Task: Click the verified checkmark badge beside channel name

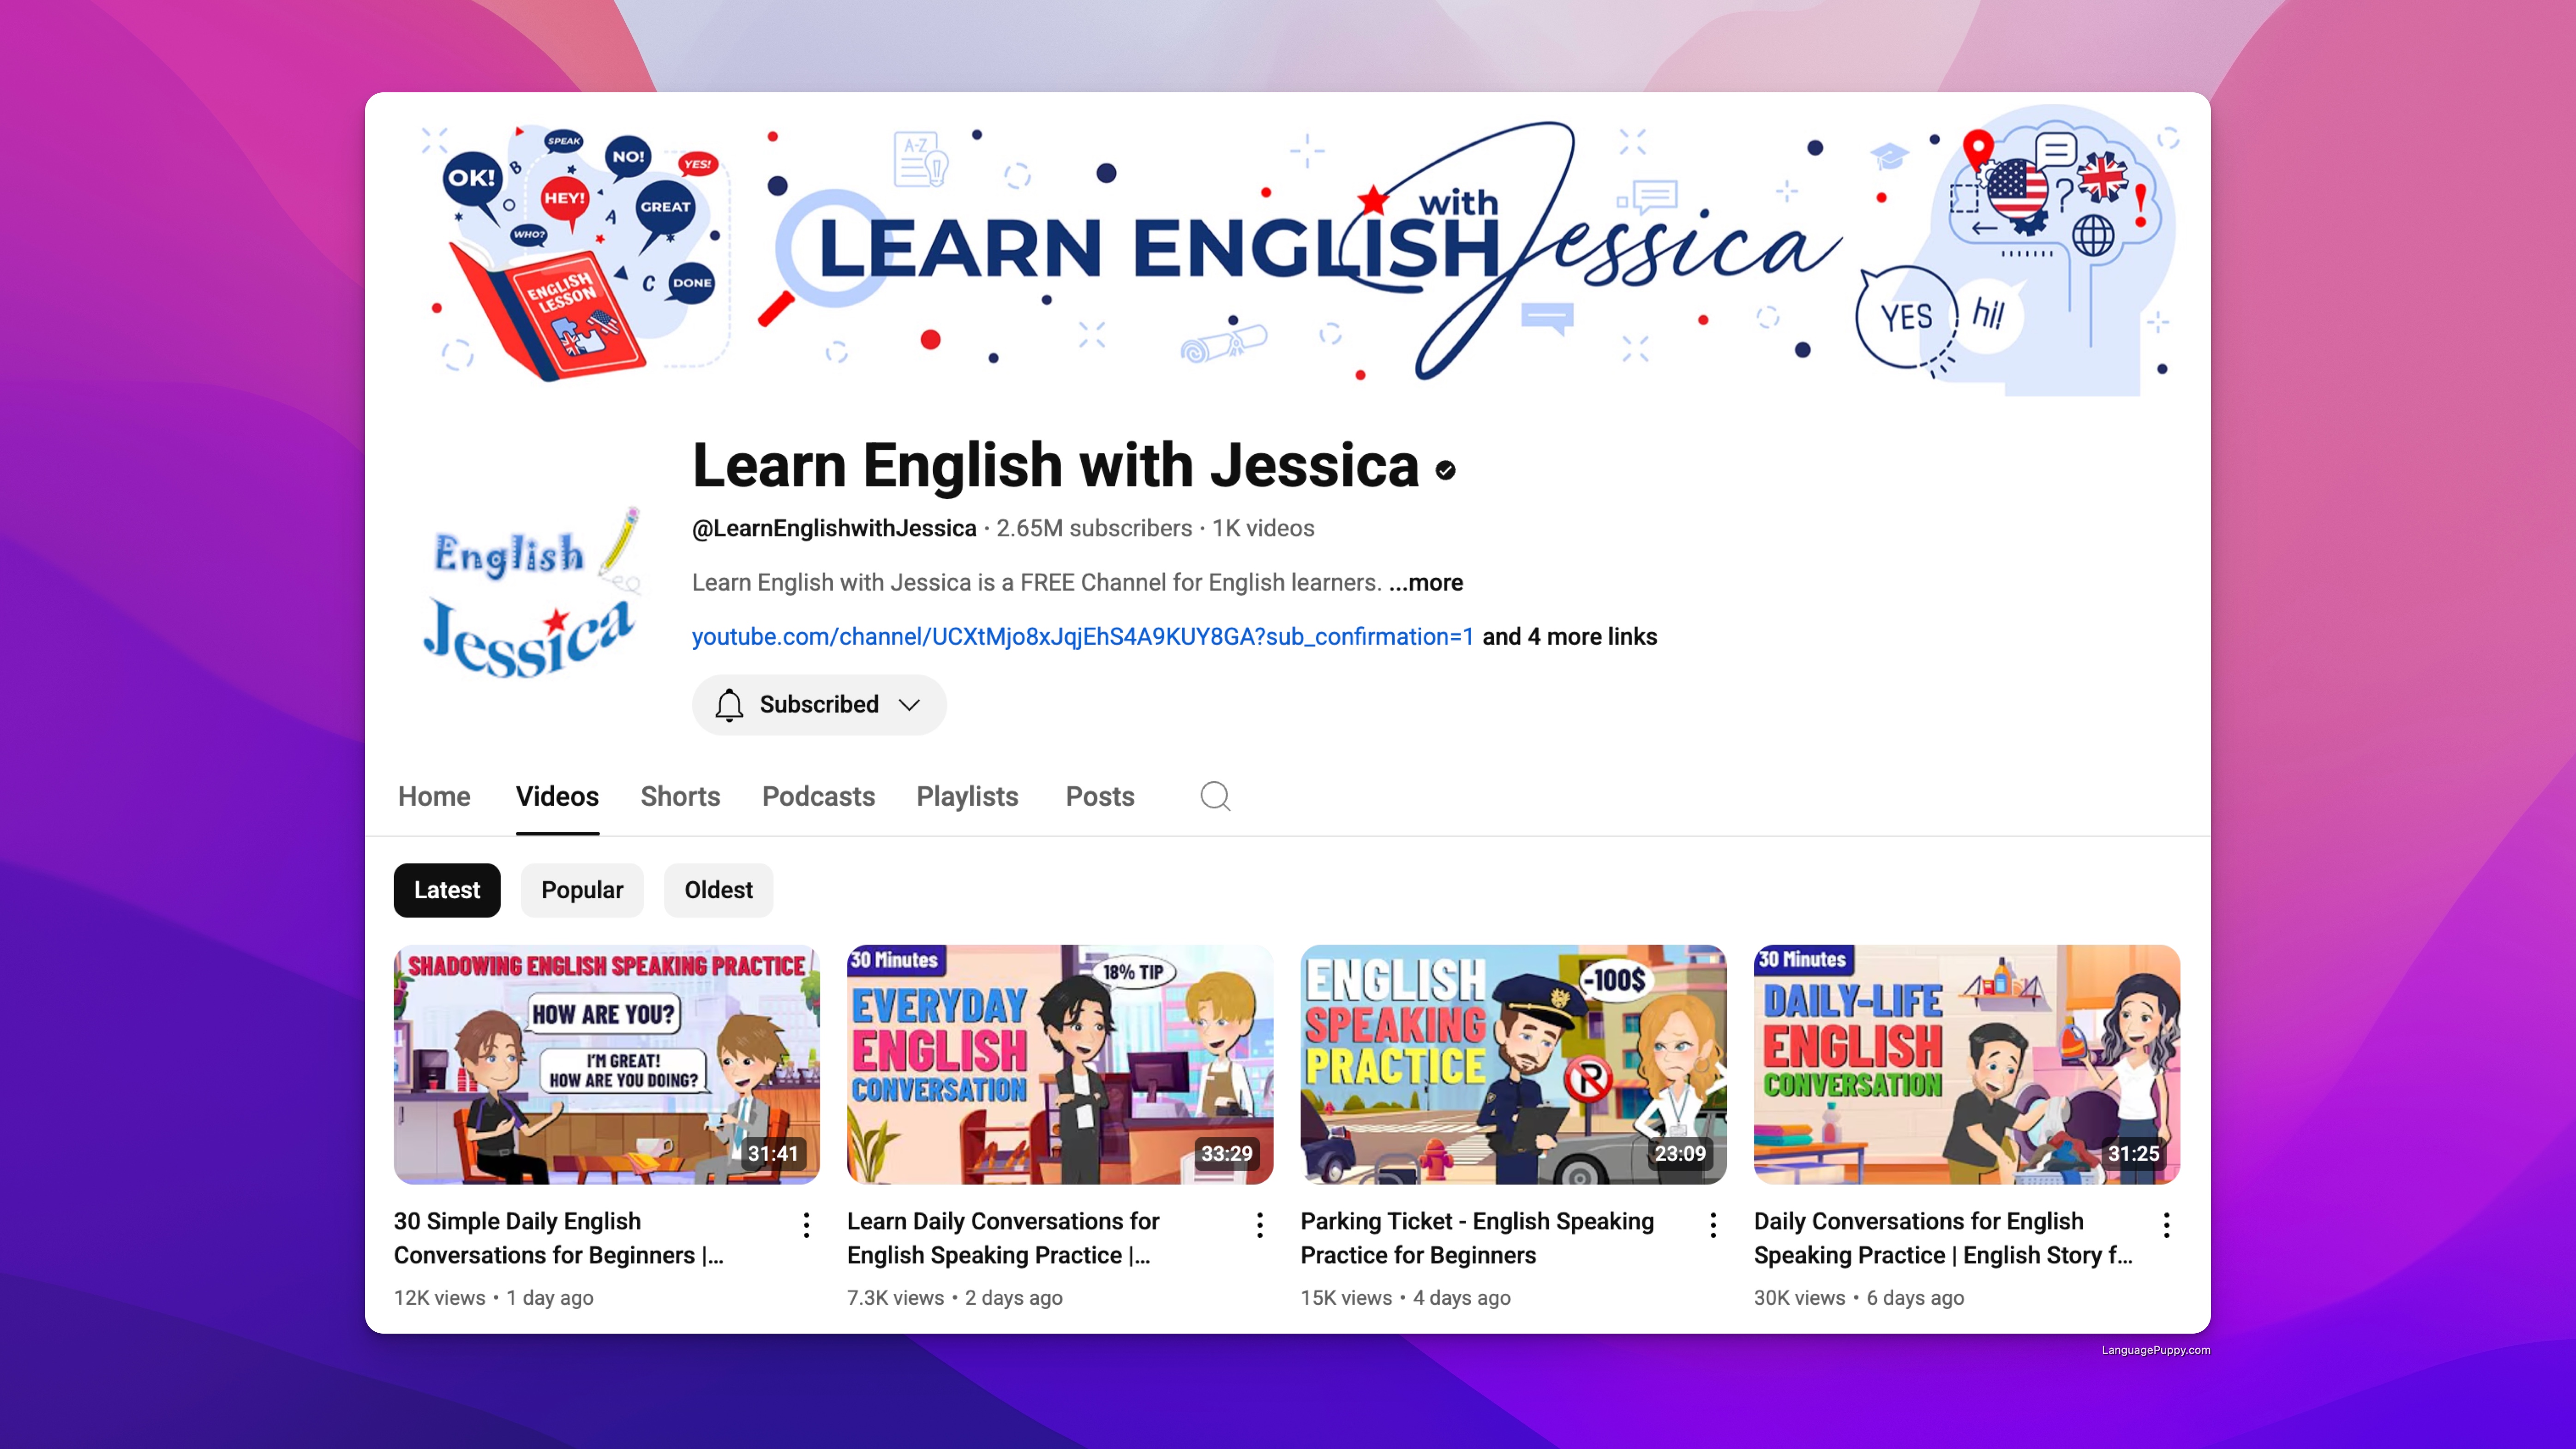Action: [x=1445, y=470]
